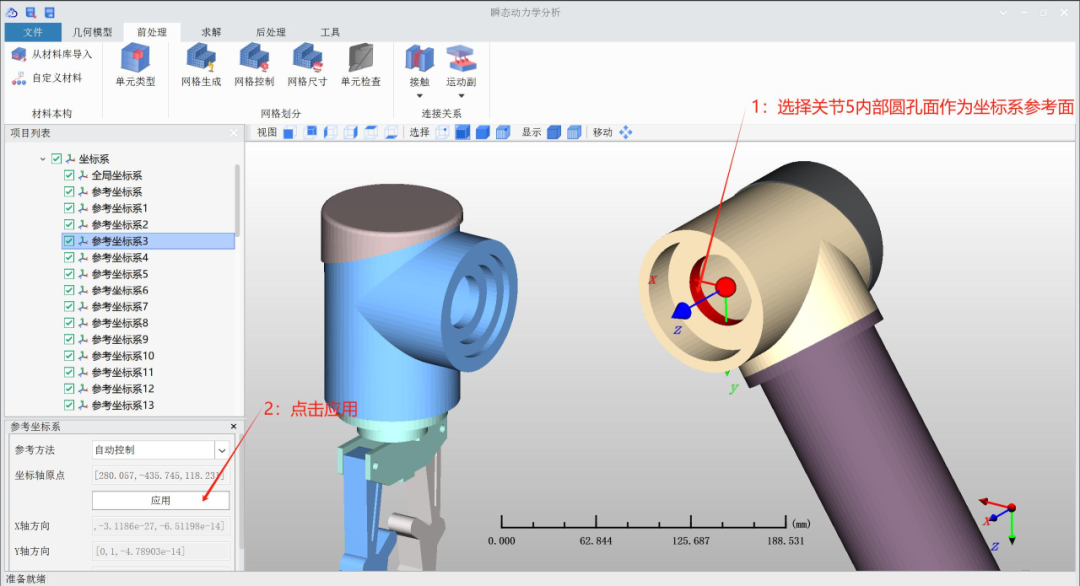Click the 运动副 kinematic joint icon
The width and height of the screenshot is (1080, 586).
click(x=461, y=59)
